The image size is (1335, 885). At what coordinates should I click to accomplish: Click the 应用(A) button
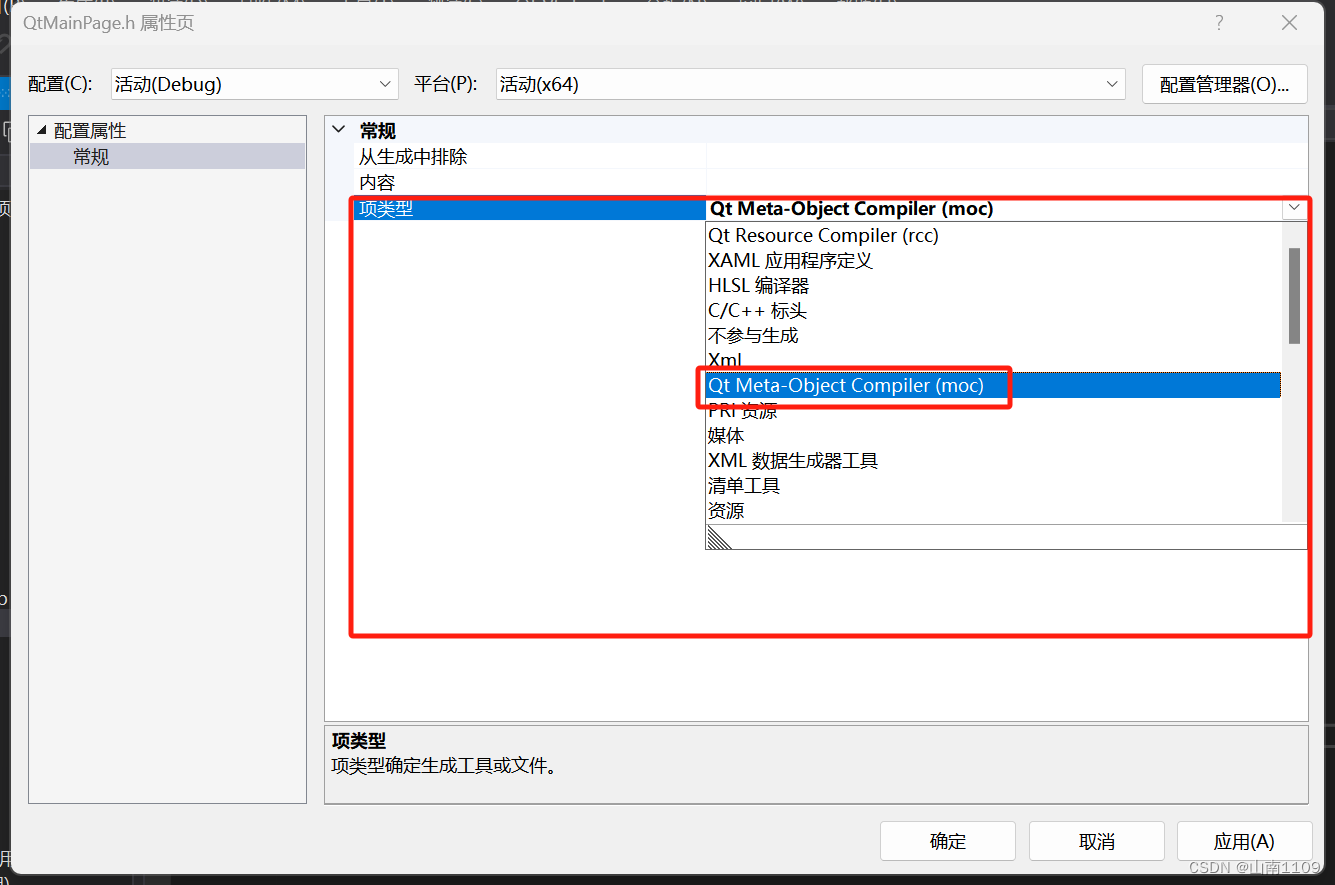coord(1245,841)
